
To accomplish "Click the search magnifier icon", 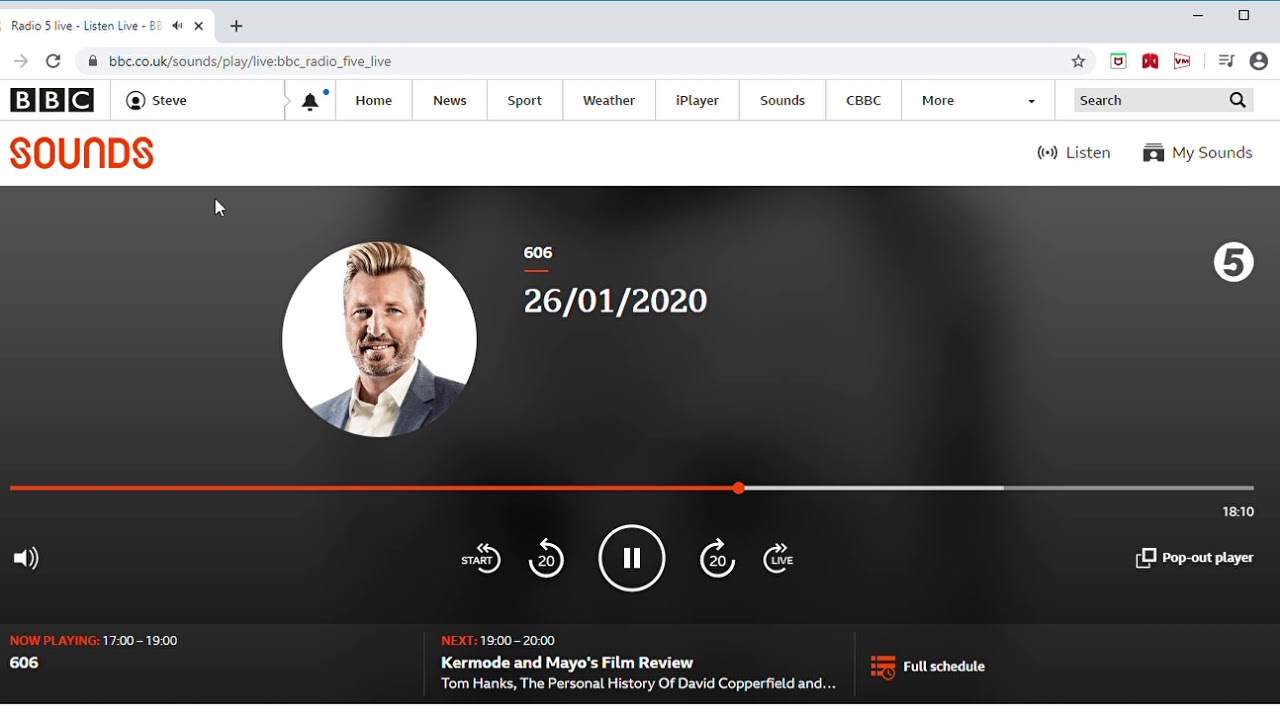I will tap(1238, 100).
